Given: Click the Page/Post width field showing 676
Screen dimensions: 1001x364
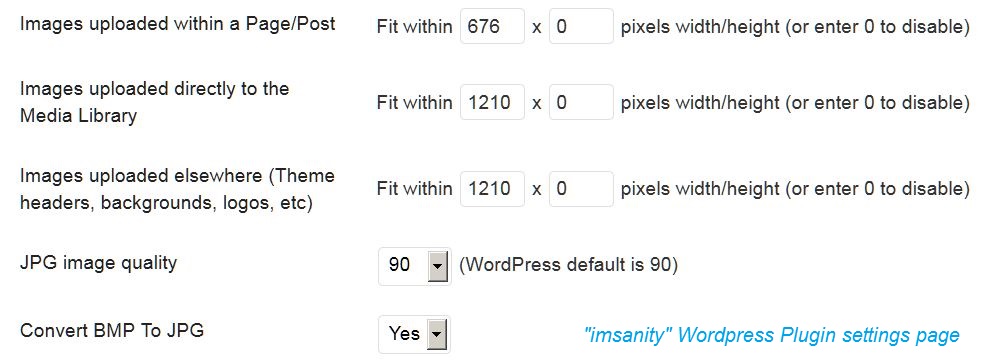Looking at the screenshot, I should 492,27.
